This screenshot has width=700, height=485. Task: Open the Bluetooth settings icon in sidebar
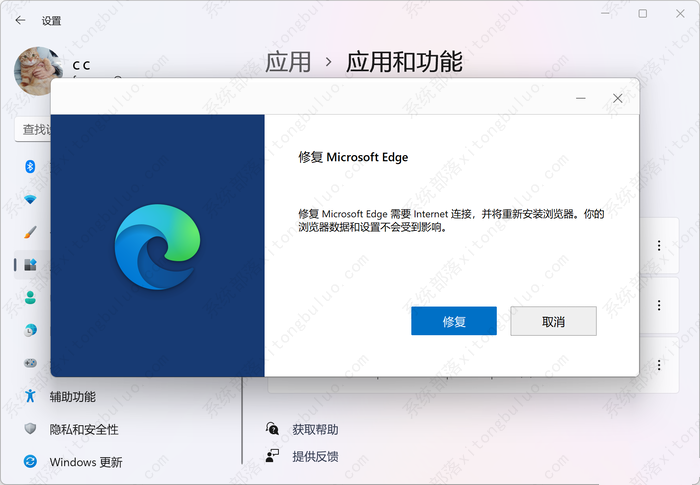(x=30, y=166)
